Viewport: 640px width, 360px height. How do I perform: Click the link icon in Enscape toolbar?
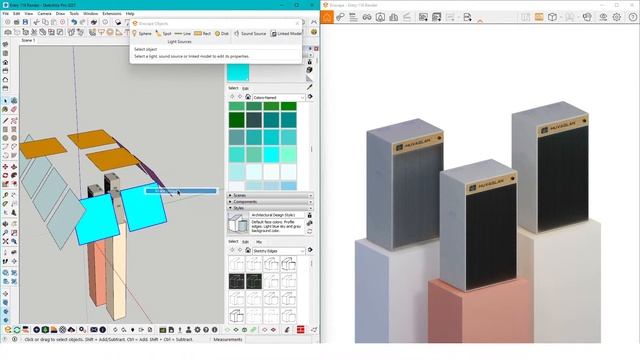tap(340, 17)
